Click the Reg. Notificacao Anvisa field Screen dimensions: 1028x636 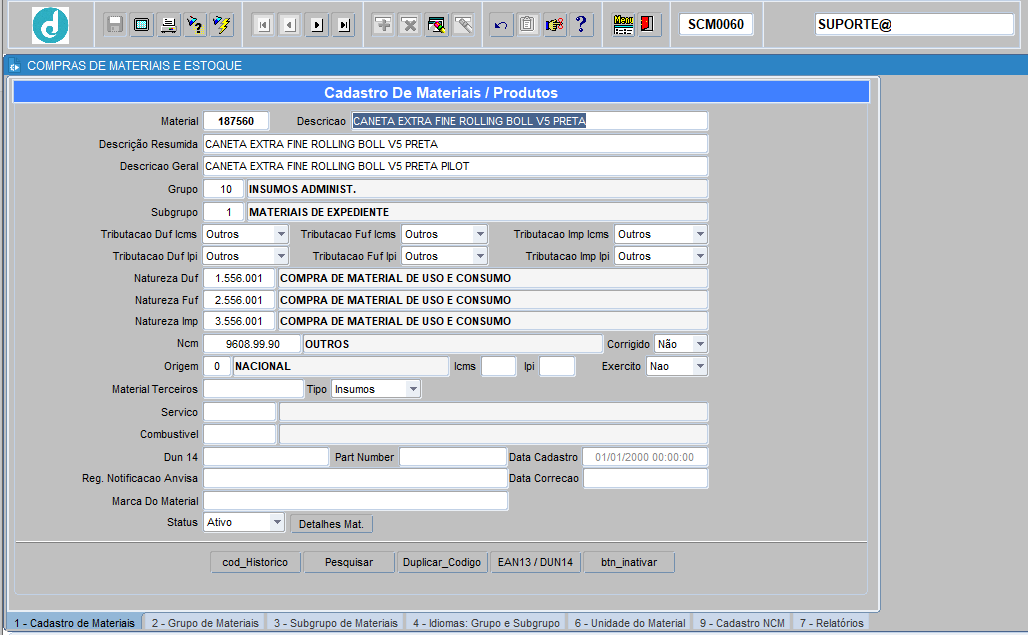coord(355,478)
